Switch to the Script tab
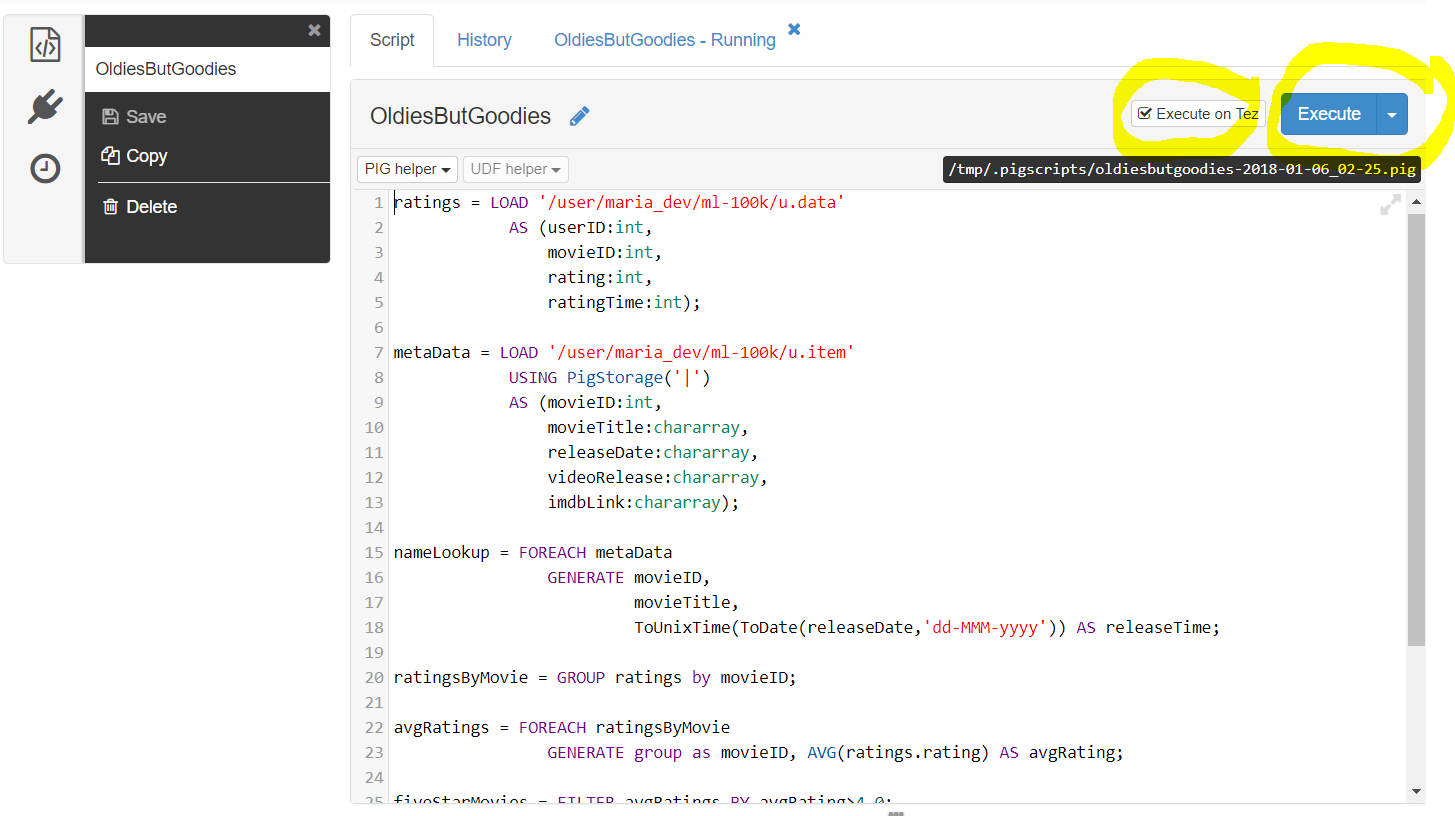1455x816 pixels. click(x=392, y=40)
